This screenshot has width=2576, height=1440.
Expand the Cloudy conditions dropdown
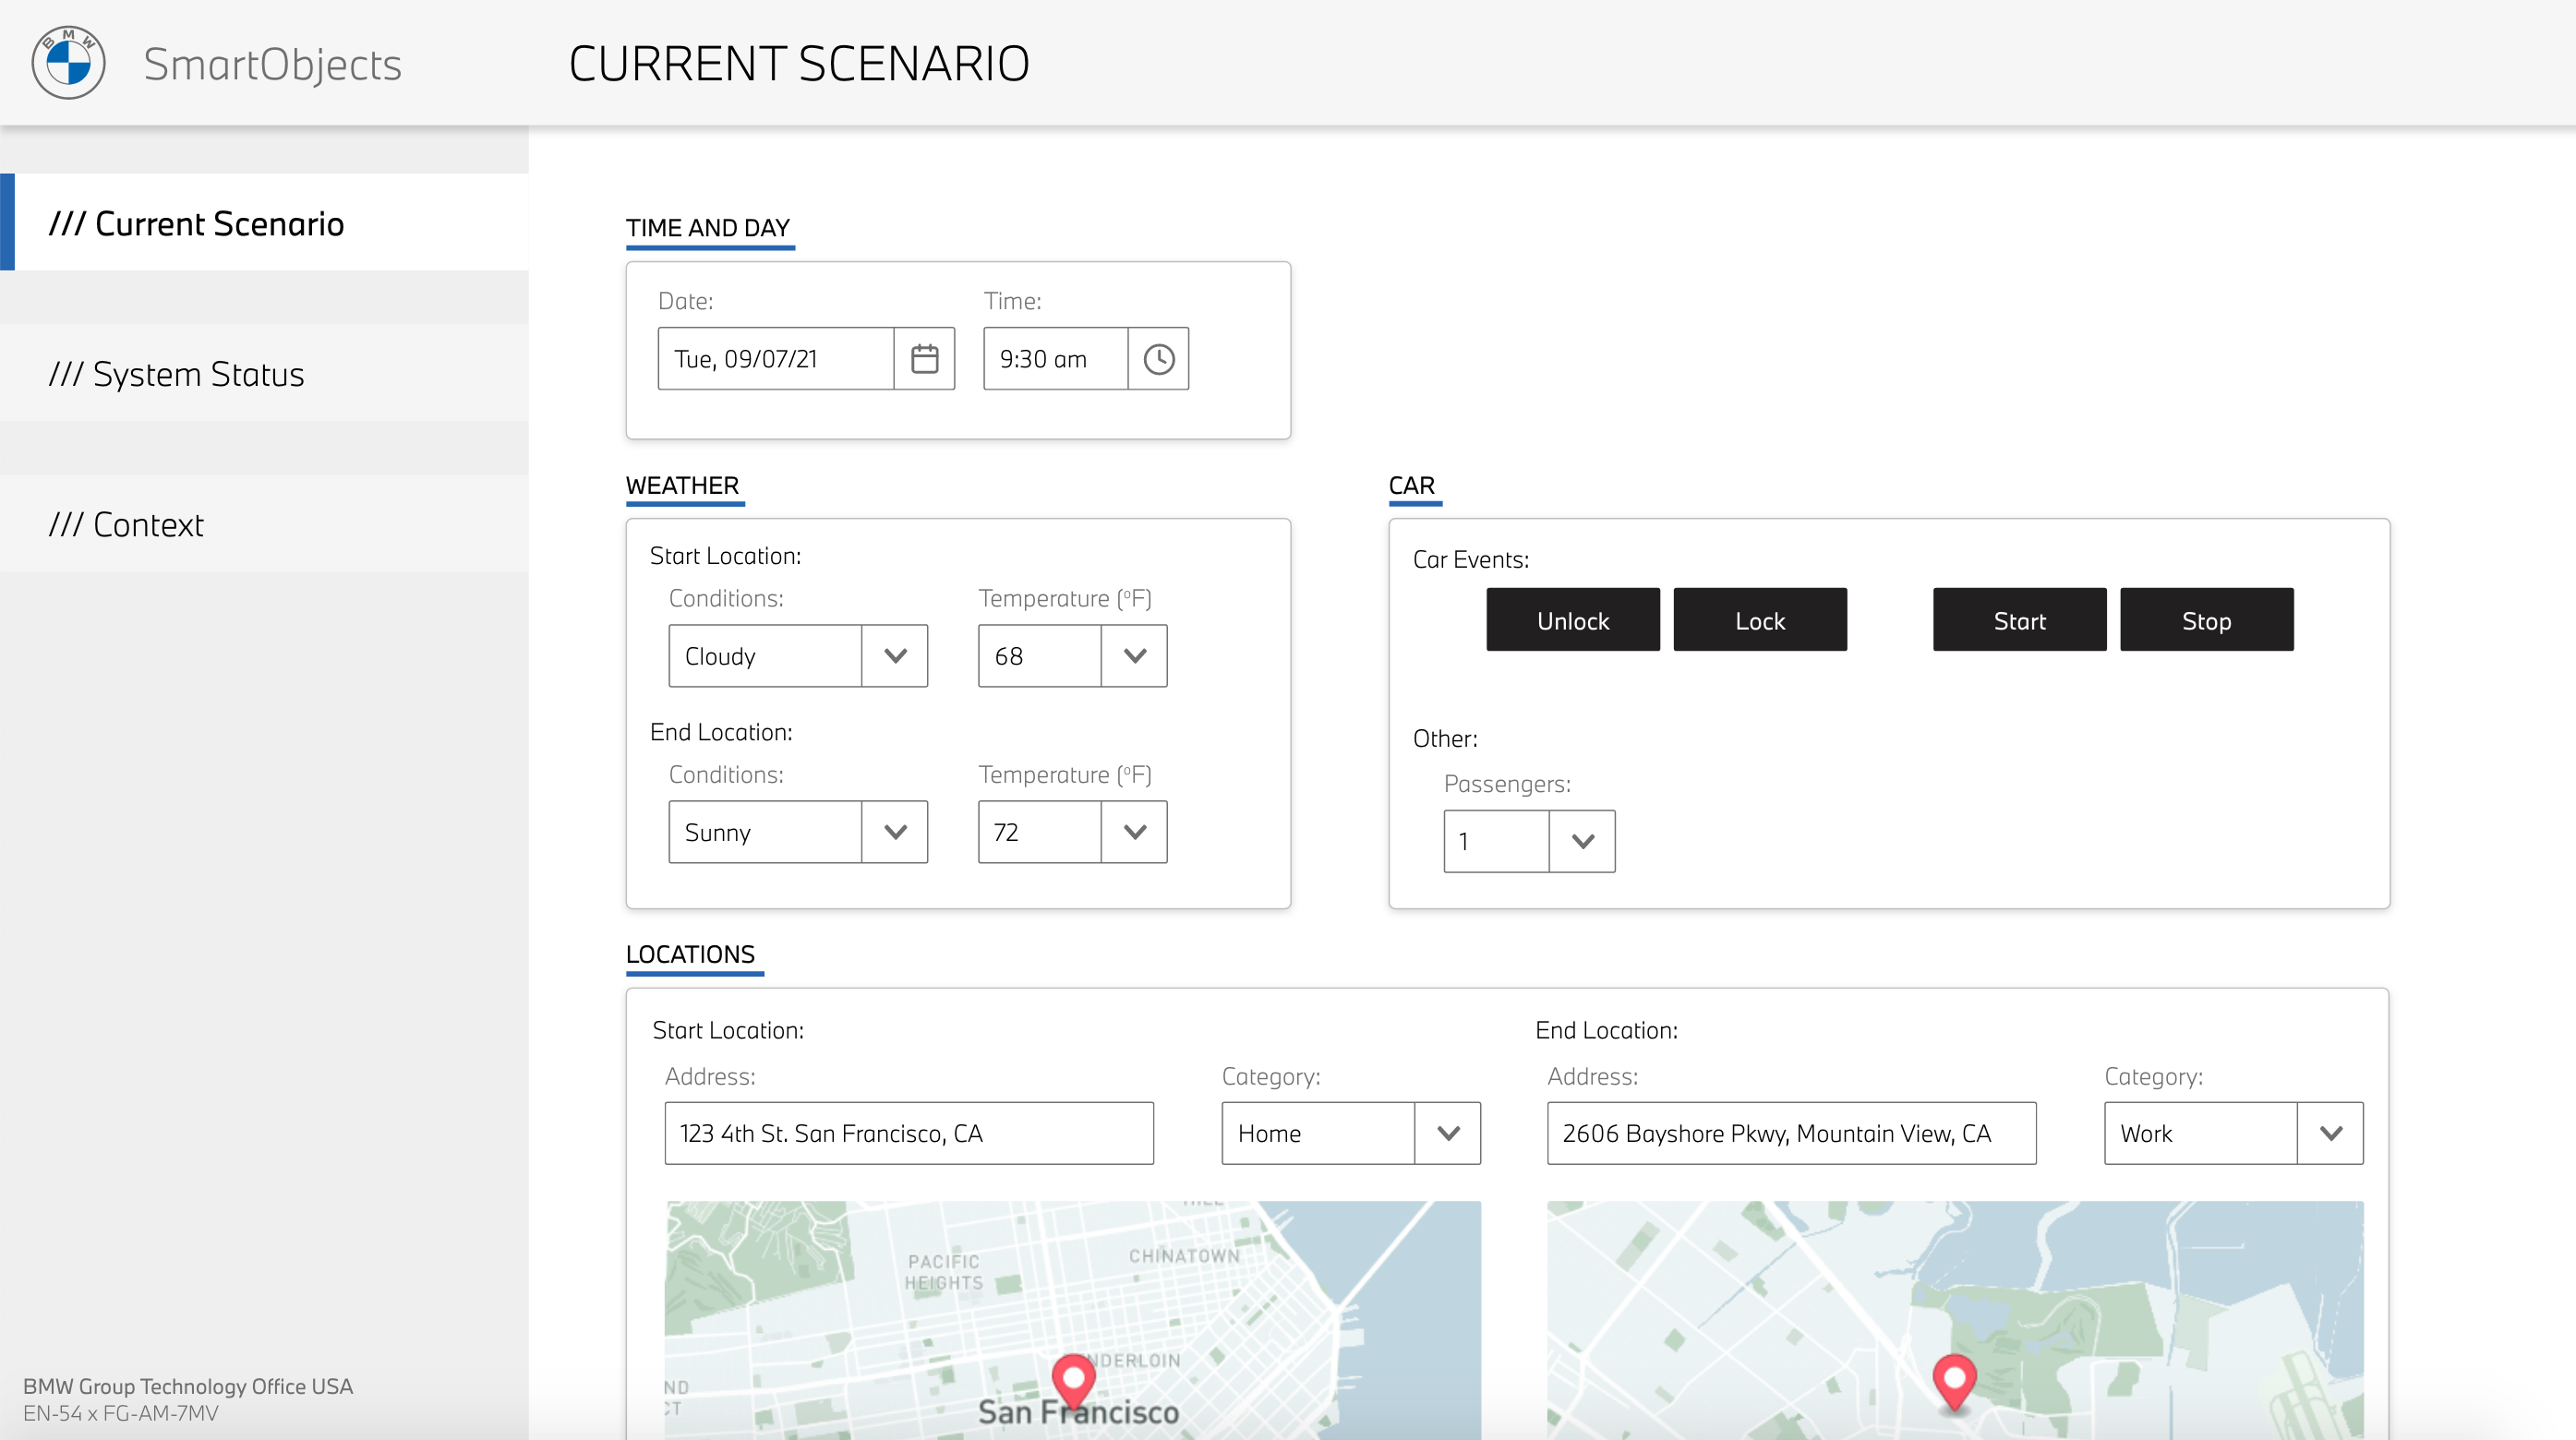pos(895,656)
